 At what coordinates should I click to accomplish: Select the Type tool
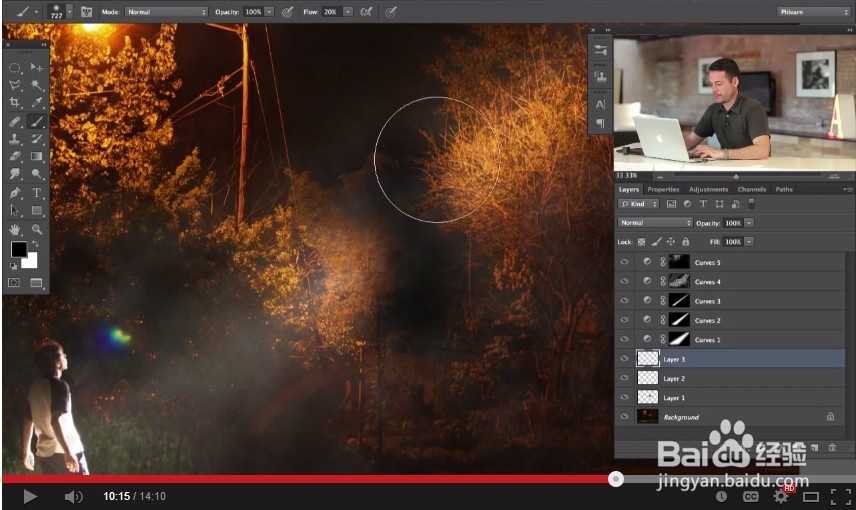pos(37,193)
